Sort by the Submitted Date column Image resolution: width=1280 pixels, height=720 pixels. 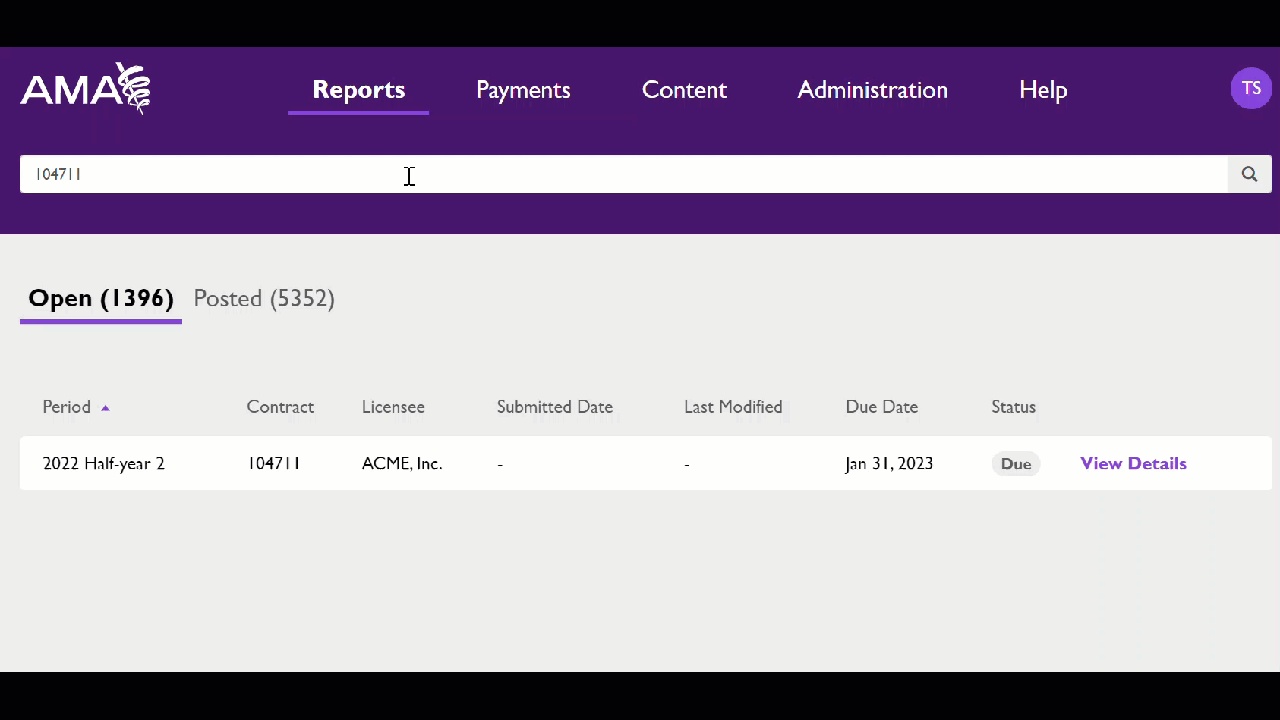pos(554,407)
